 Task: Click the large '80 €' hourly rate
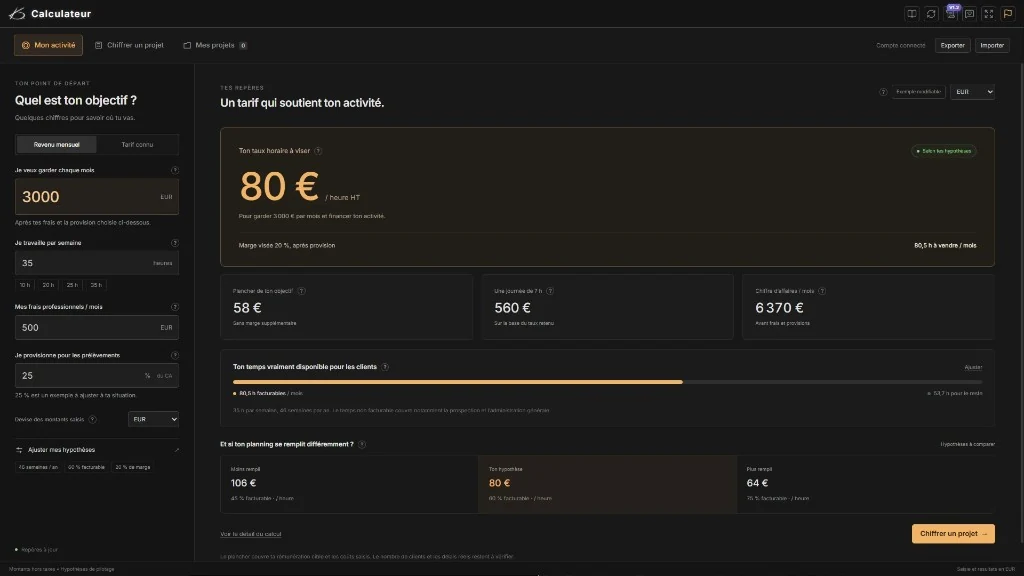(279, 186)
